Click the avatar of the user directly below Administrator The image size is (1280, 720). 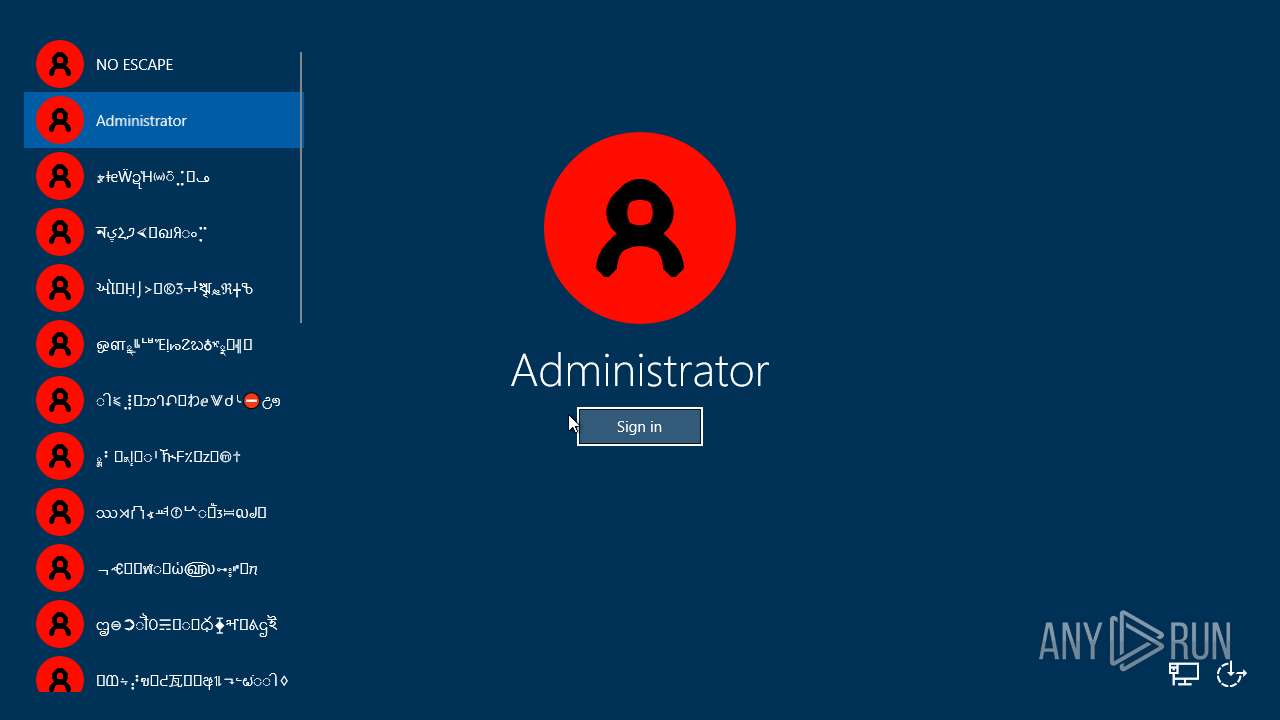tap(60, 176)
